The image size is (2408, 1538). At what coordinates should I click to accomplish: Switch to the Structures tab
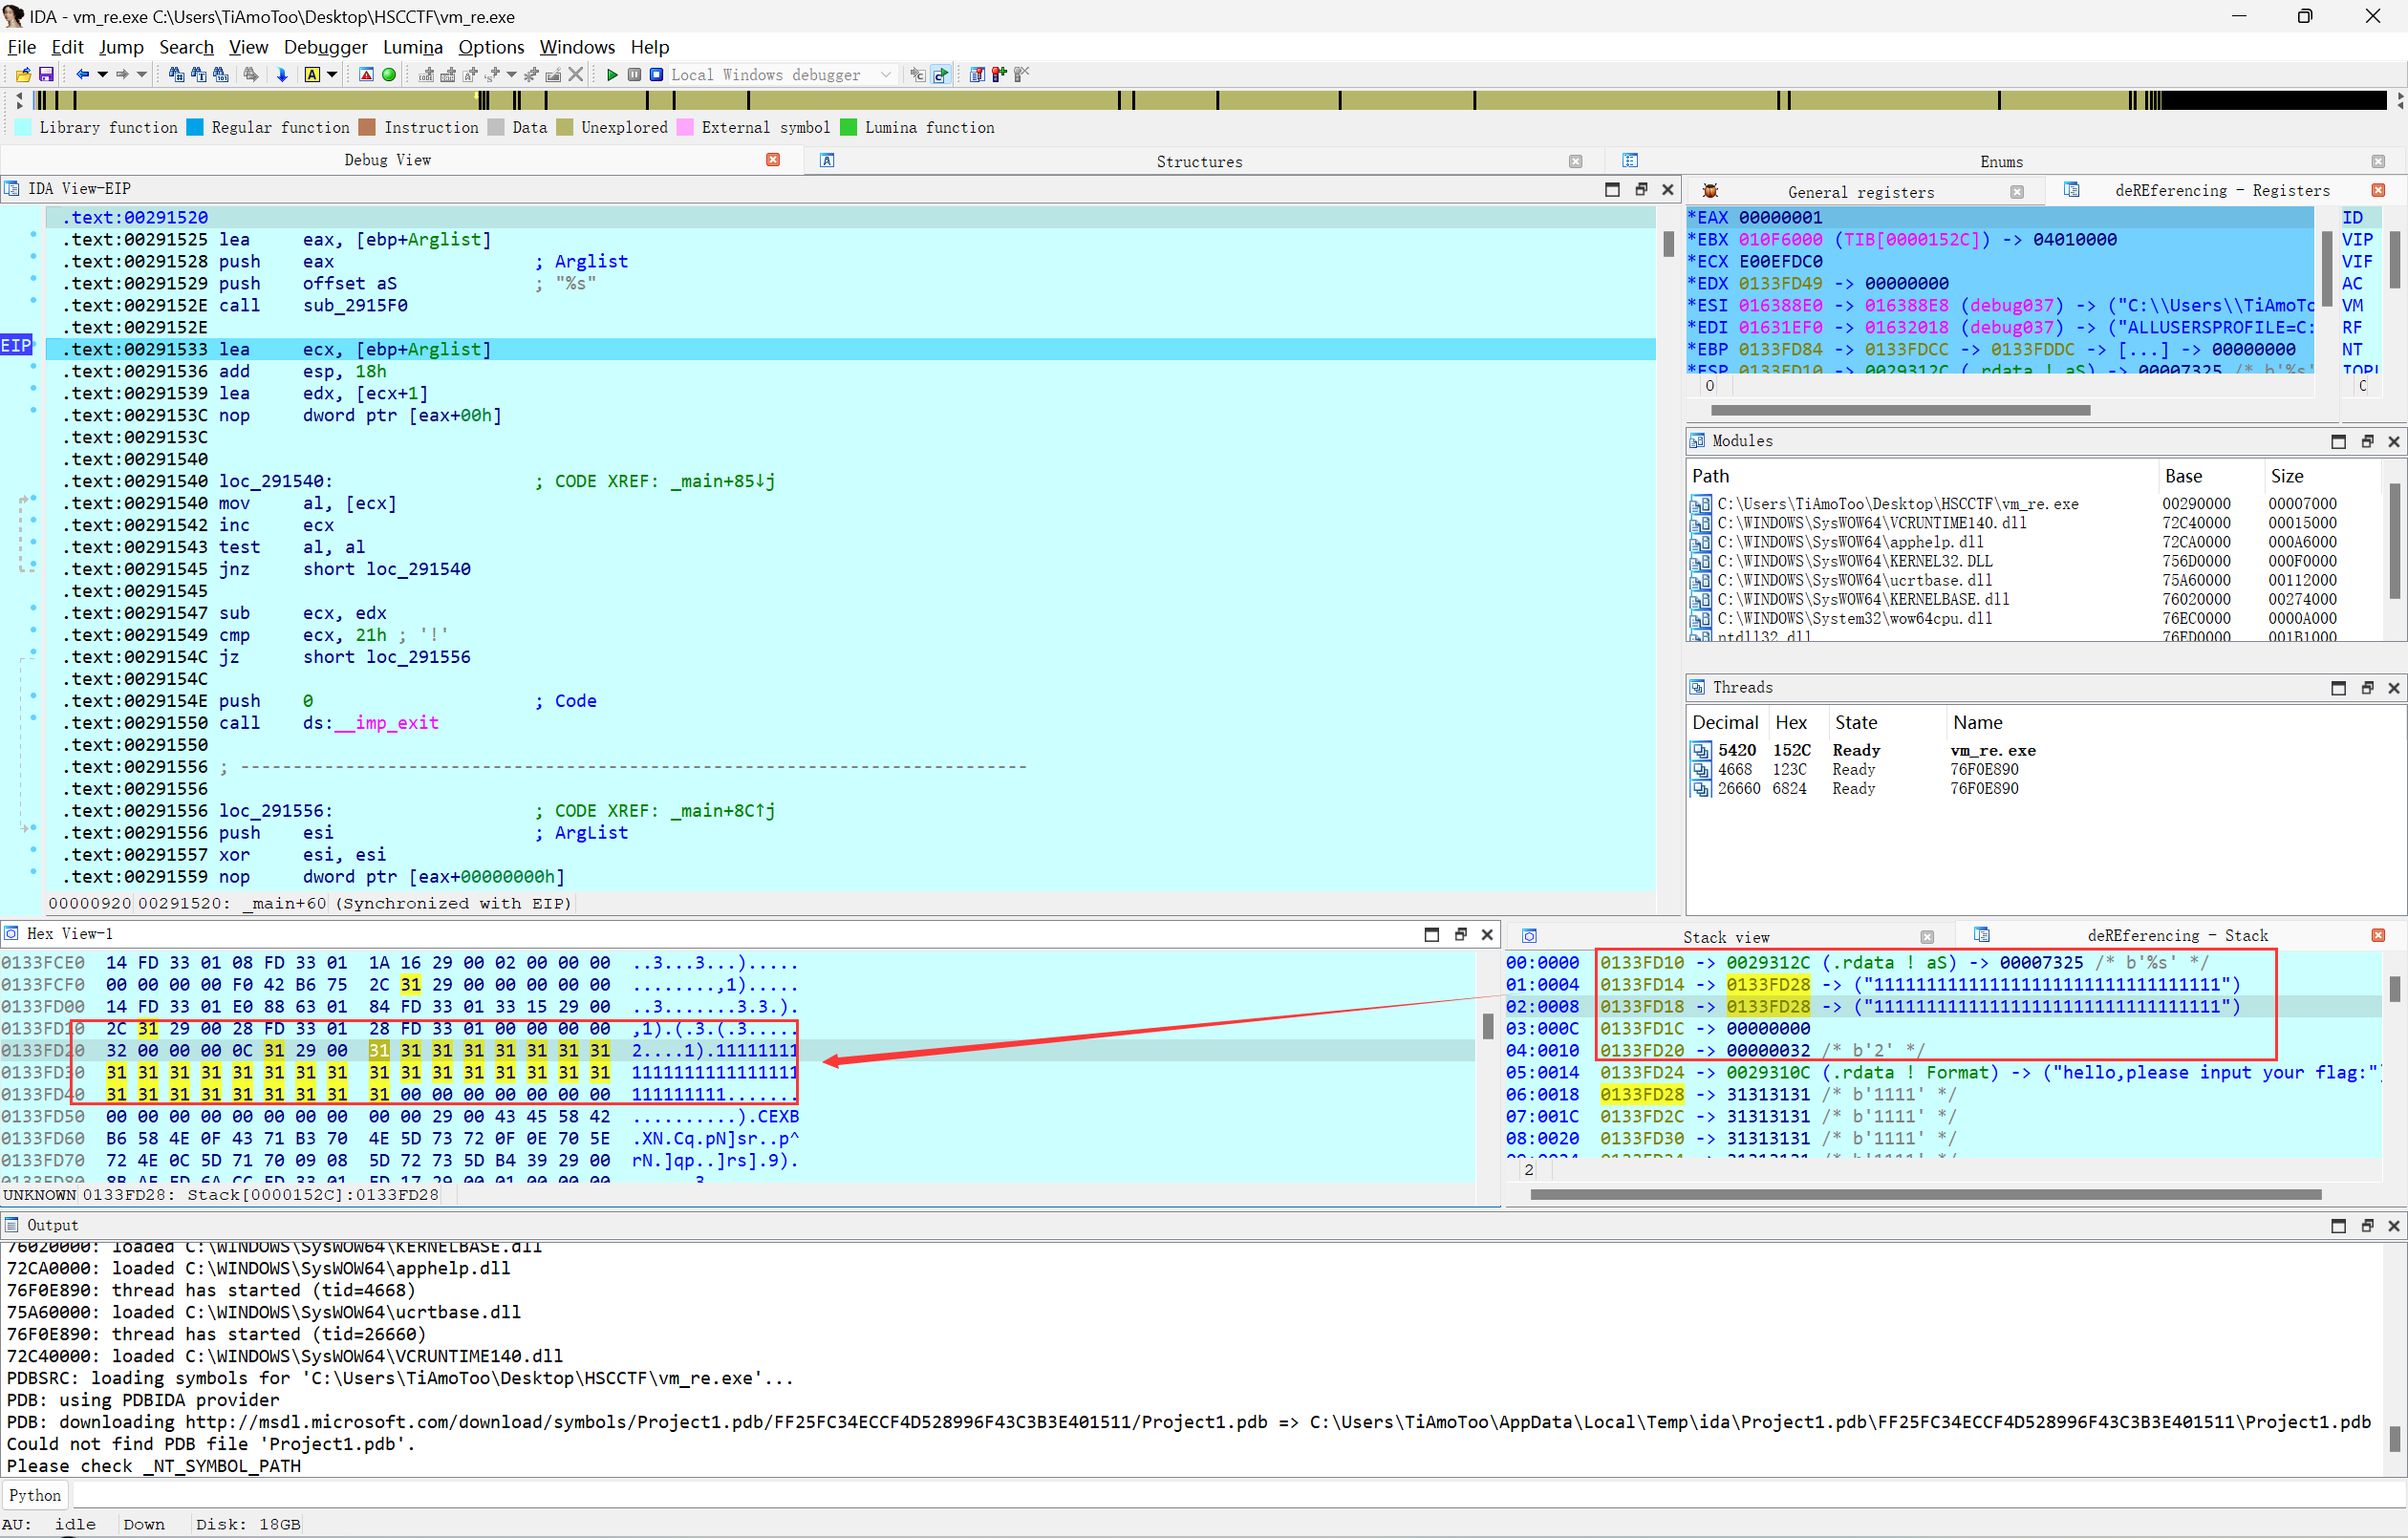tap(1199, 161)
